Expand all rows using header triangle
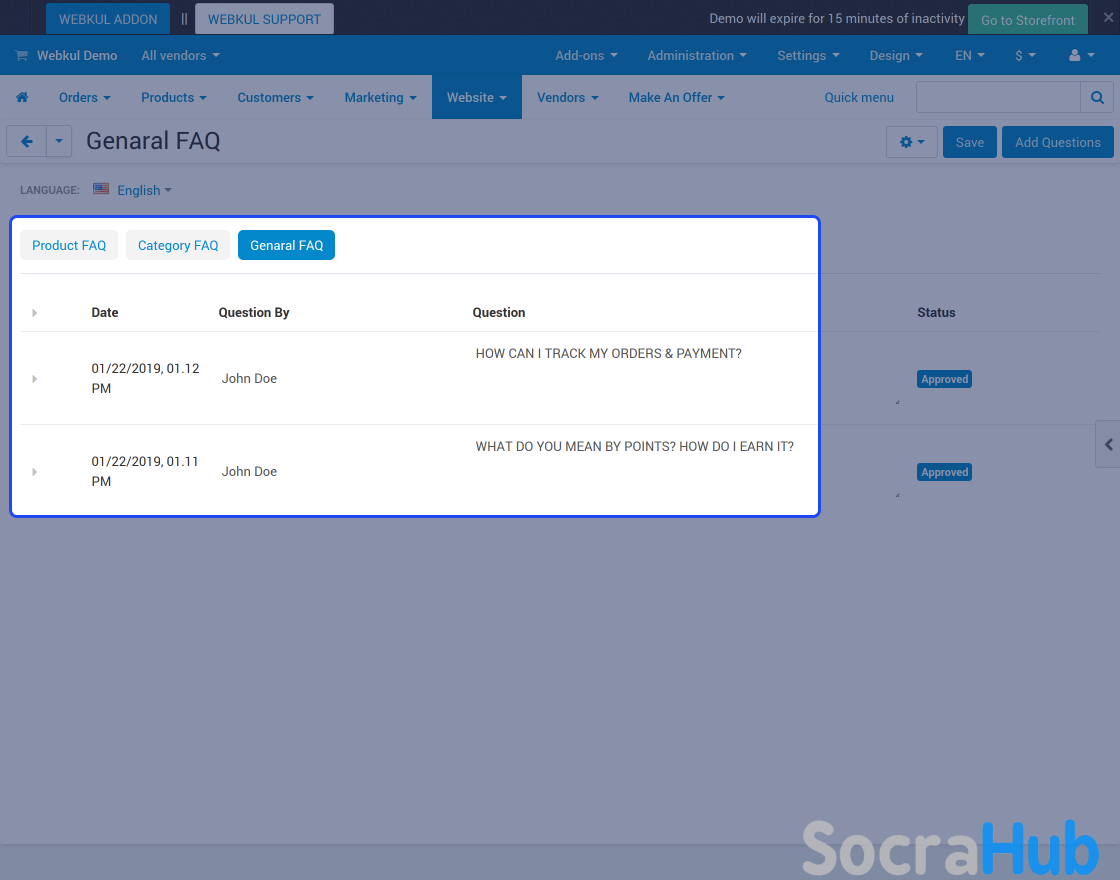This screenshot has width=1120, height=880. (35, 313)
